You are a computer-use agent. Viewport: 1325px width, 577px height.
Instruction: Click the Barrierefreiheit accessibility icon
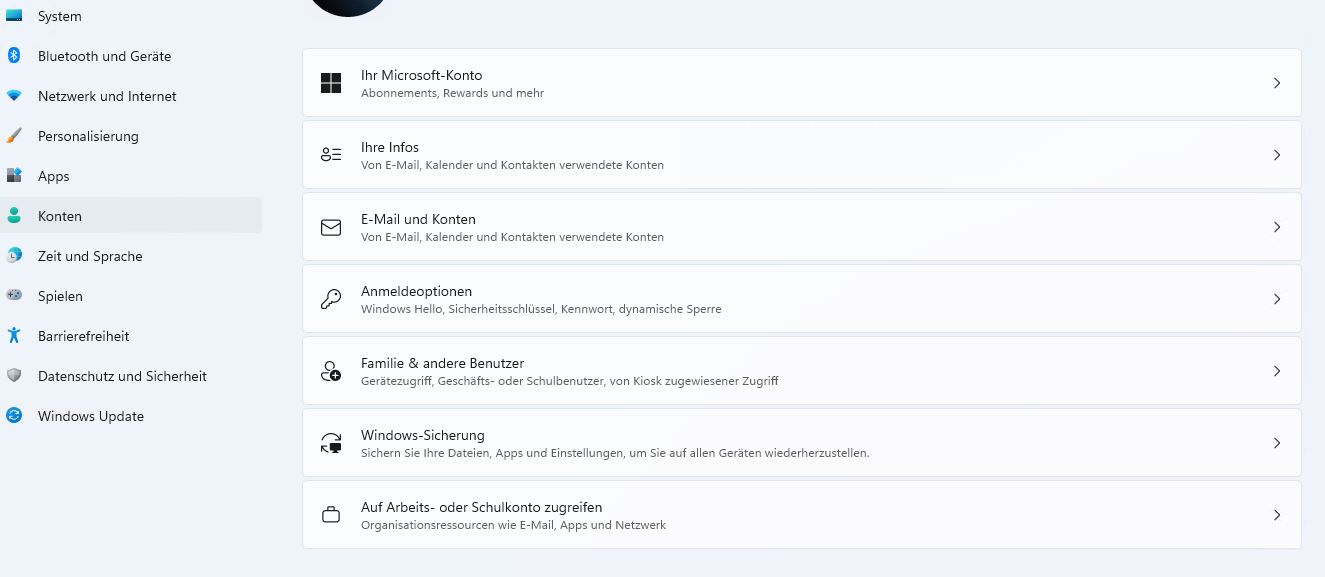tap(14, 336)
